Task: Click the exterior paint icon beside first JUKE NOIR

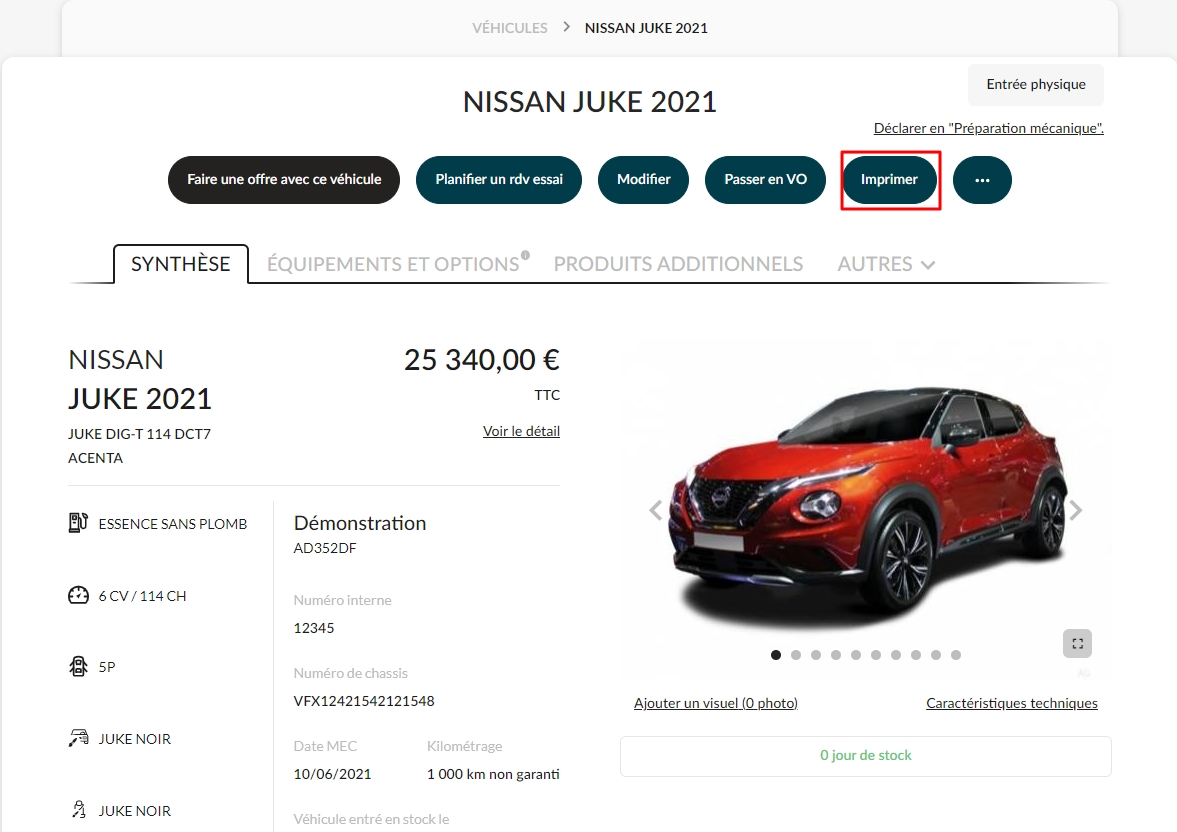Action: coord(78,738)
